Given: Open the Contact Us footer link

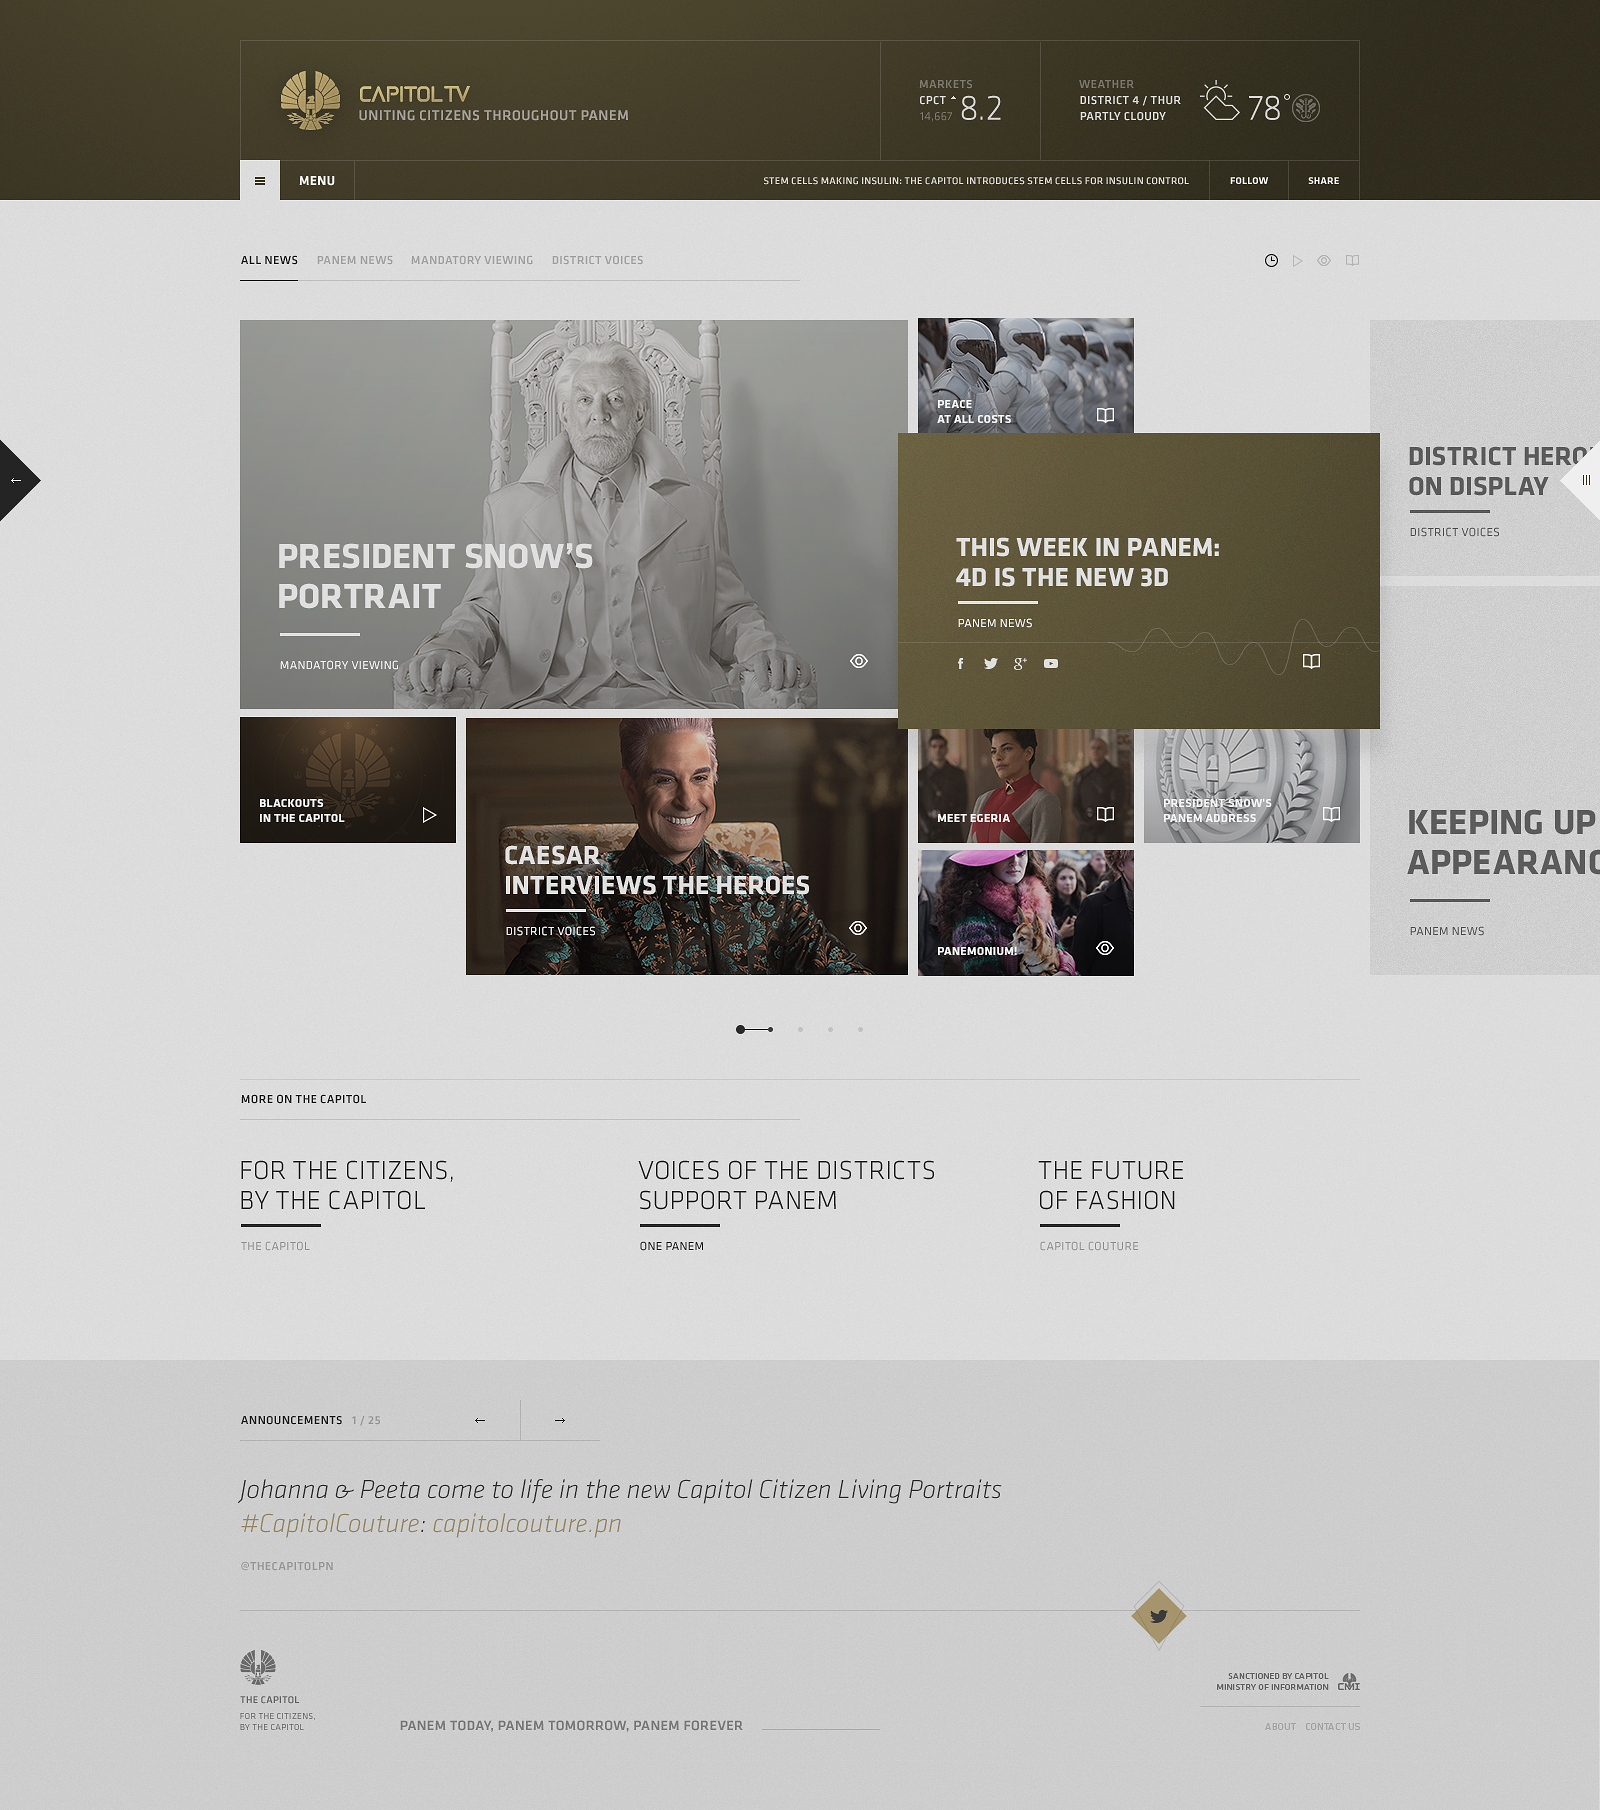Looking at the screenshot, I should 1333,1727.
